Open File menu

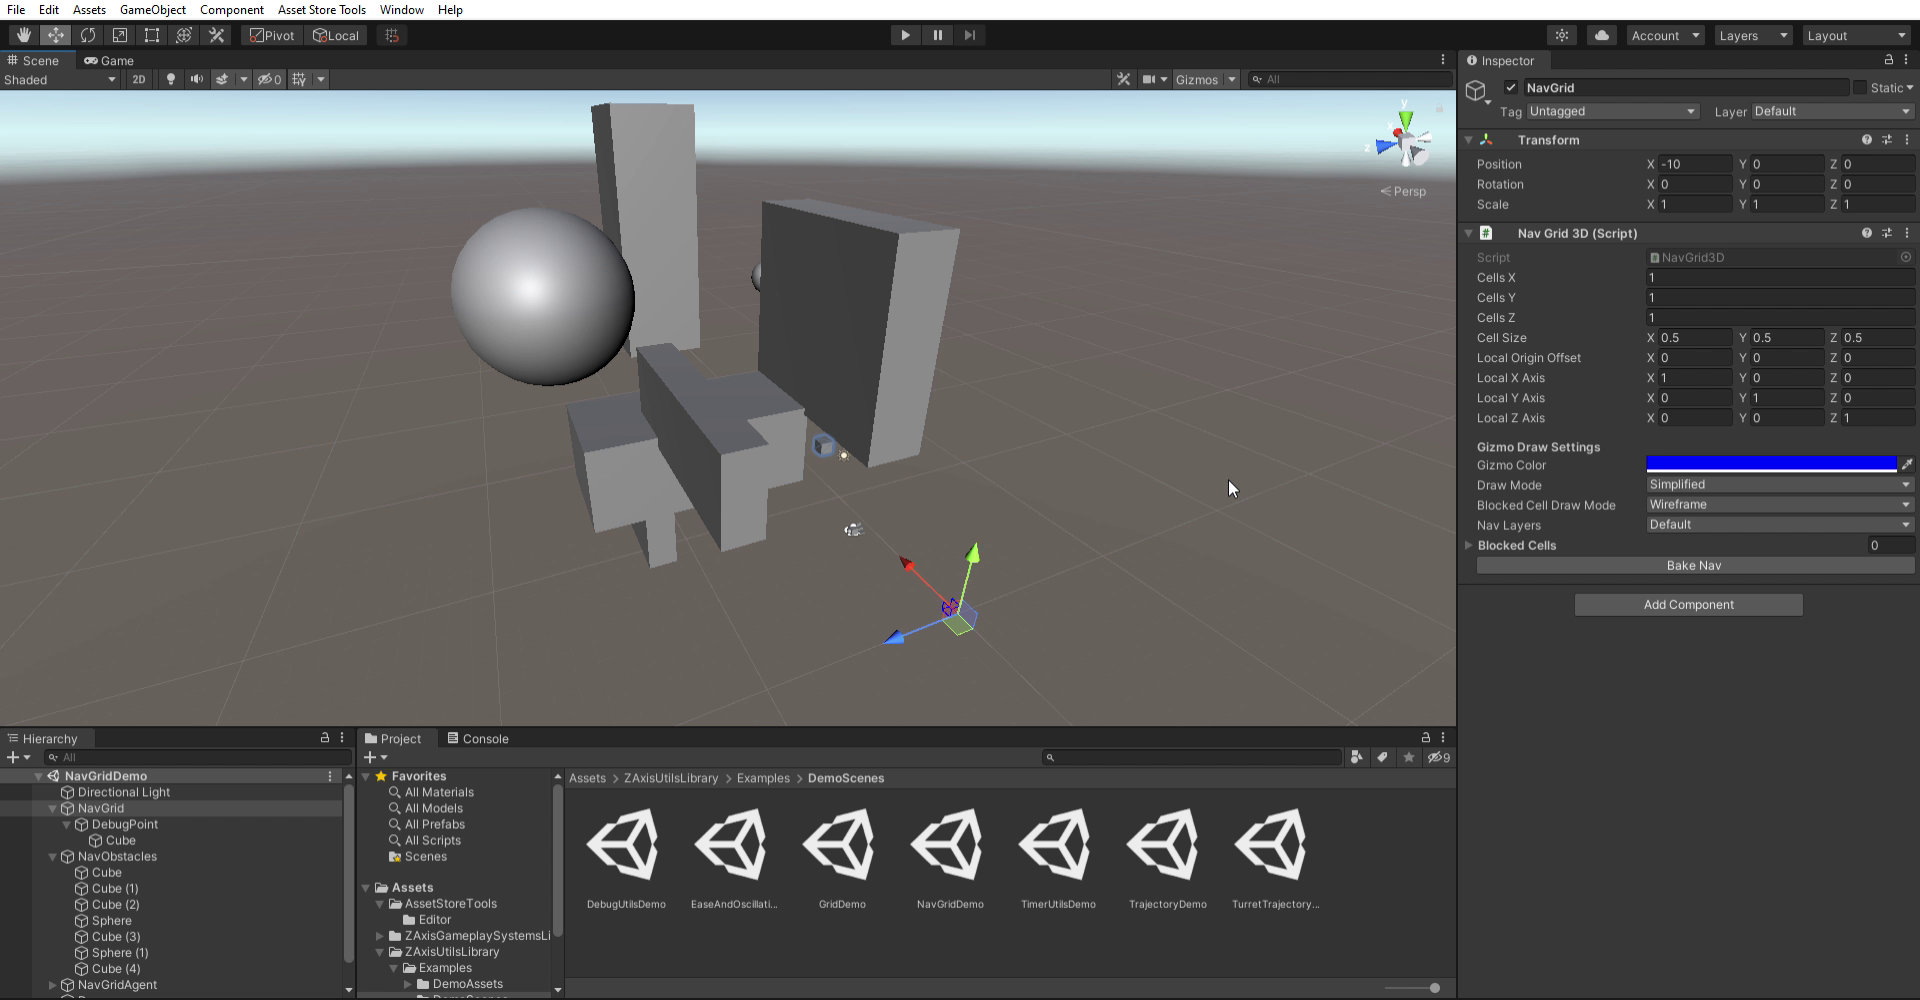(16, 9)
